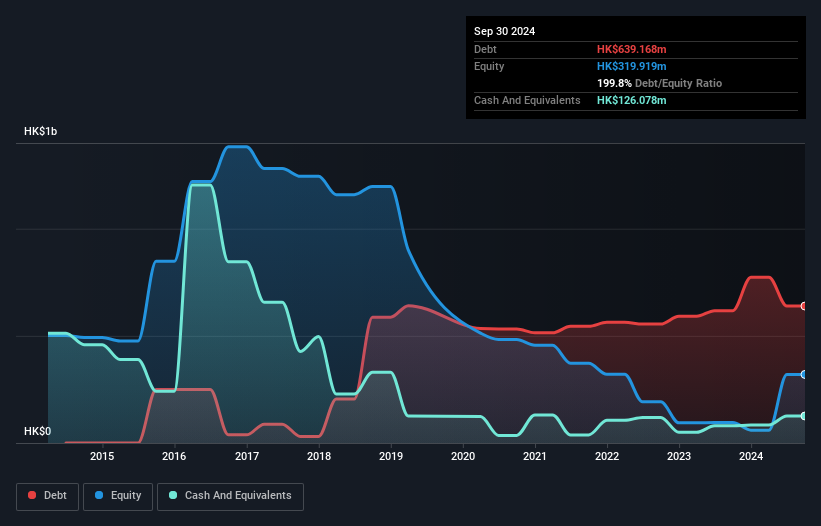Click the HK$319.919m equity value

pos(631,66)
